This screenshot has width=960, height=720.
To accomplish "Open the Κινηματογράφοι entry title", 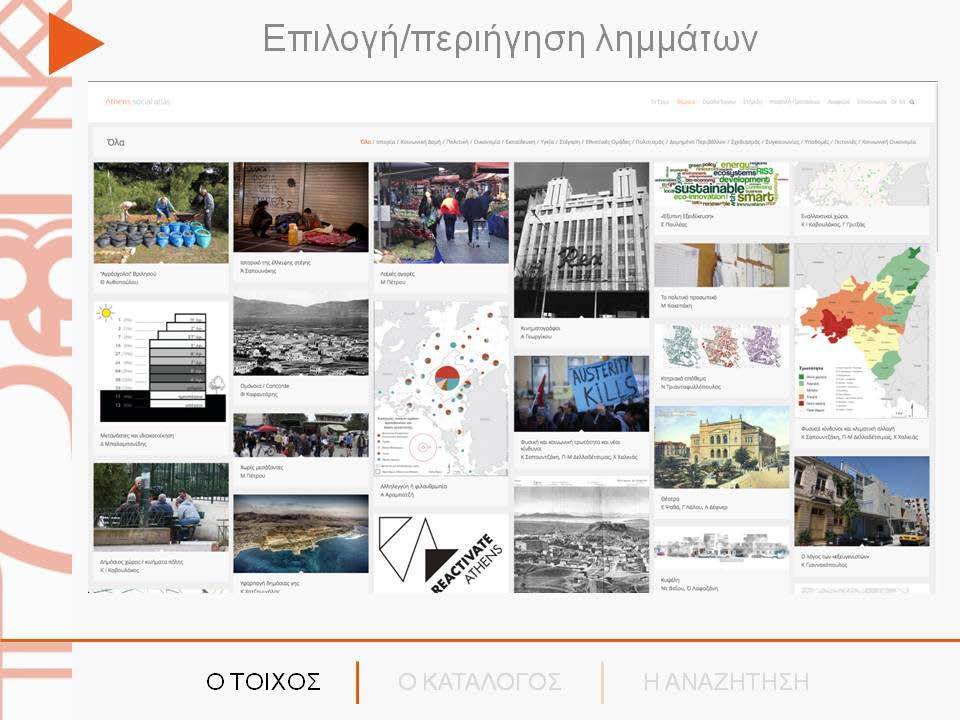I will 540,328.
